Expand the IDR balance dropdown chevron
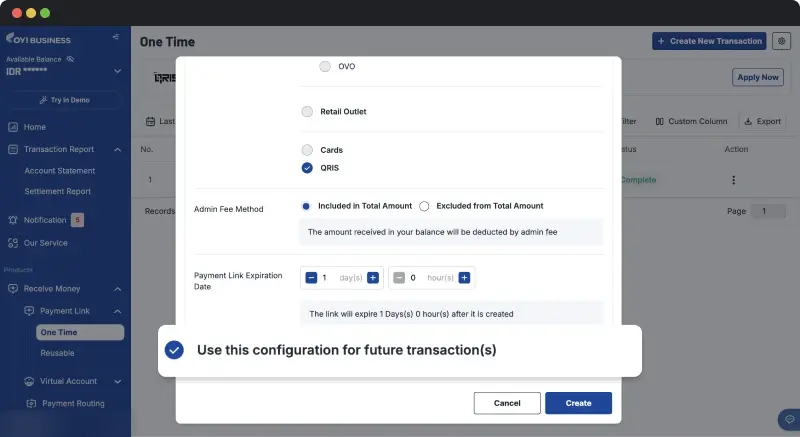Screen dimensions: 800x437 117,71
